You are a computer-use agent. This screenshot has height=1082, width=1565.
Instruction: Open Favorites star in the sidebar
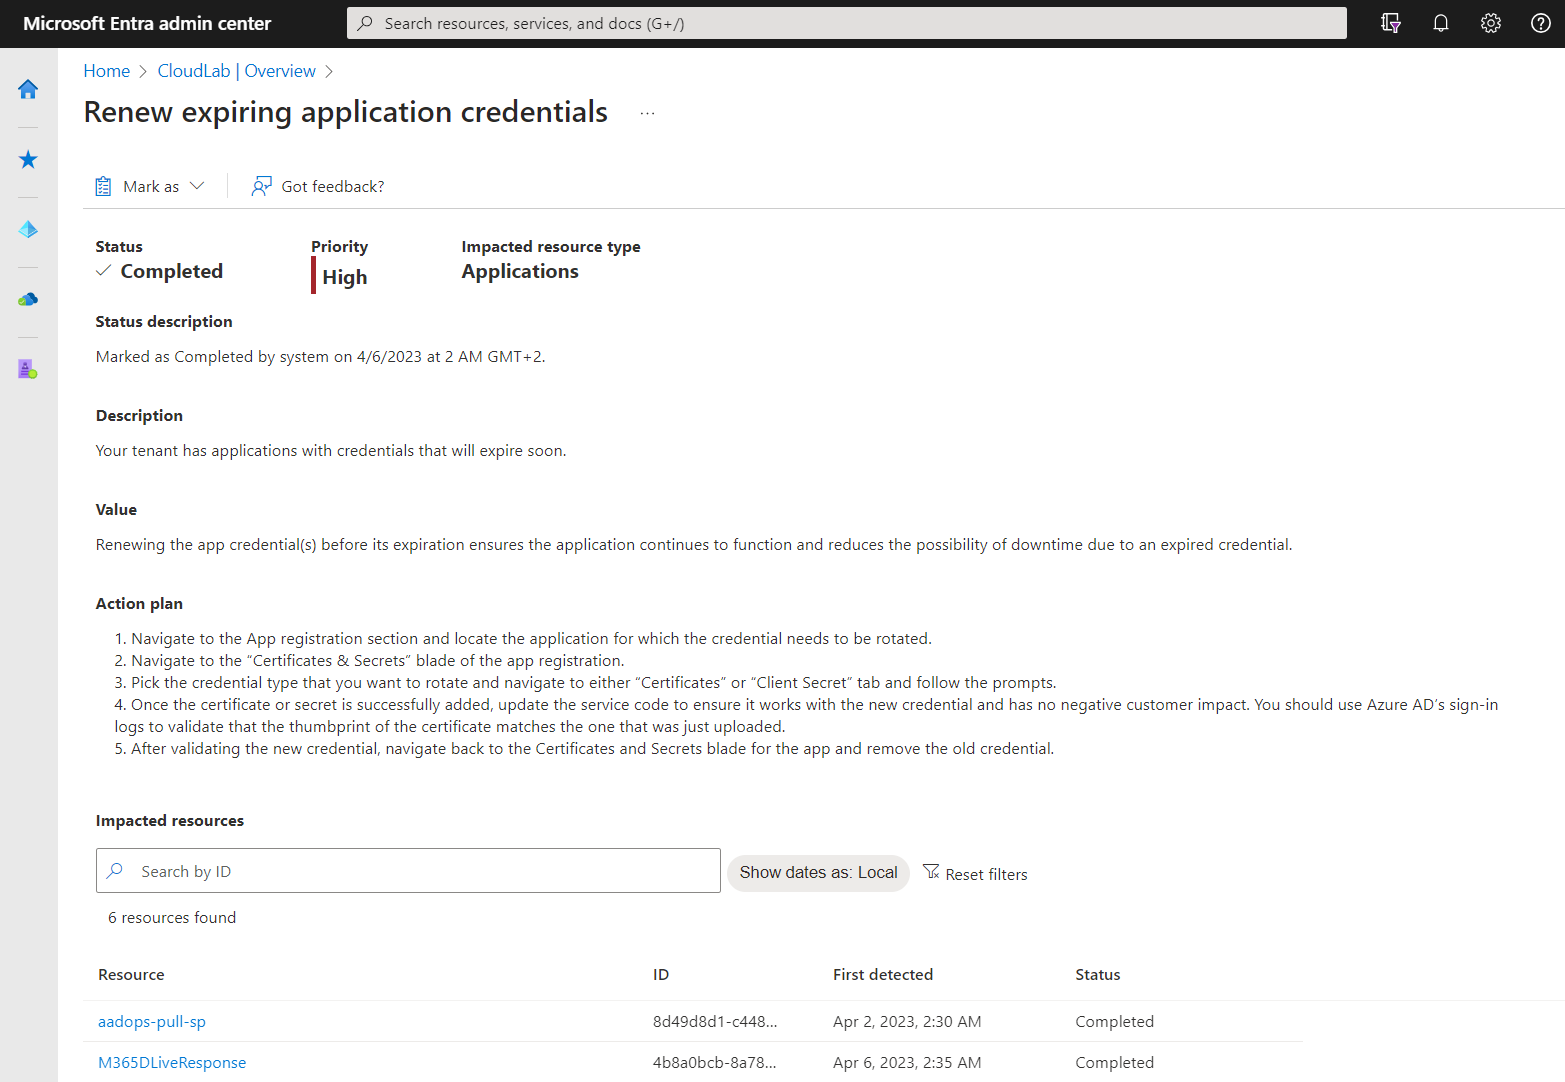point(28,159)
